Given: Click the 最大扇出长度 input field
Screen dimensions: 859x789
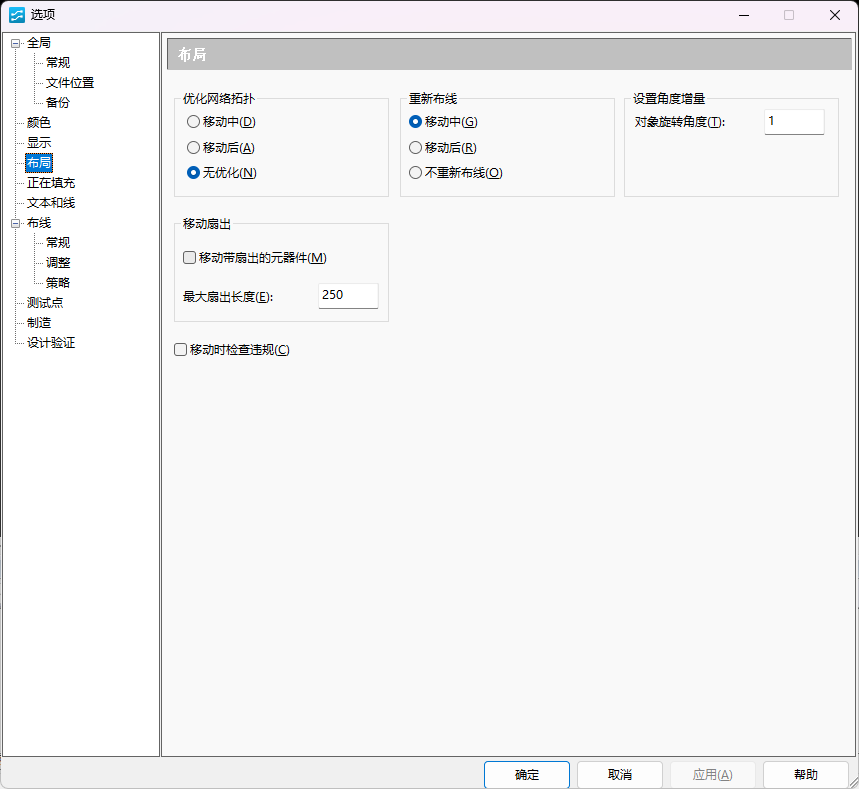Looking at the screenshot, I should (x=348, y=296).
